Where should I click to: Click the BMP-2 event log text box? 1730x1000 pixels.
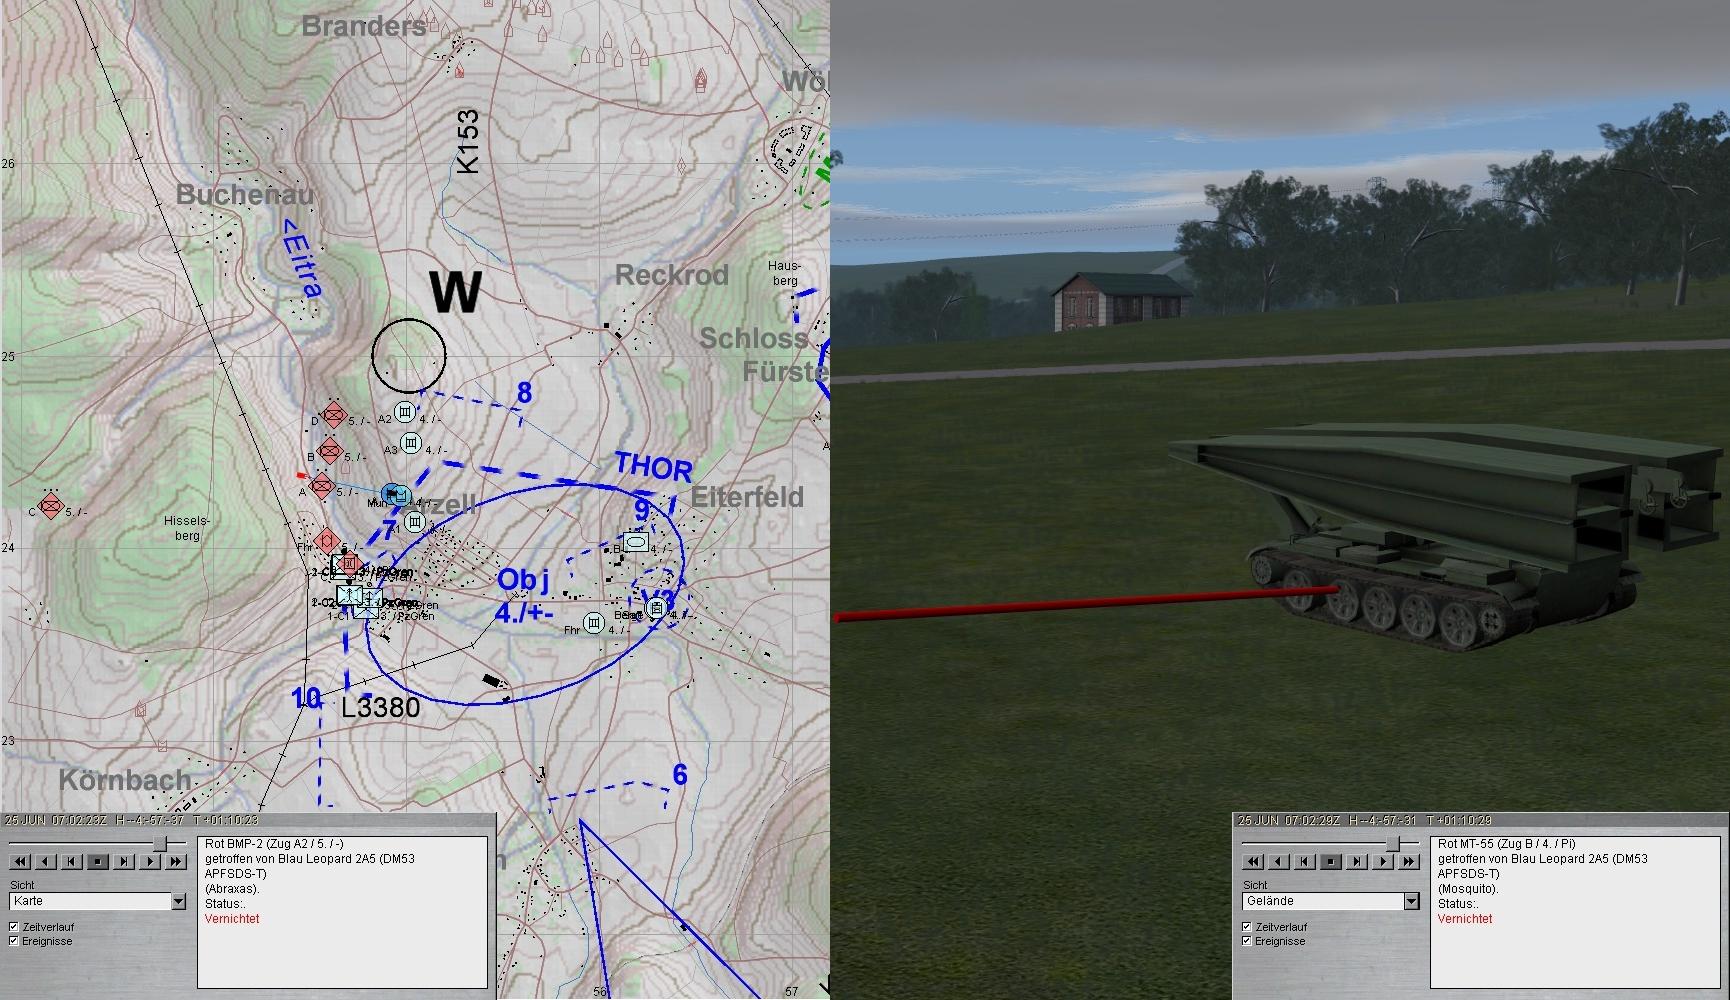342,910
